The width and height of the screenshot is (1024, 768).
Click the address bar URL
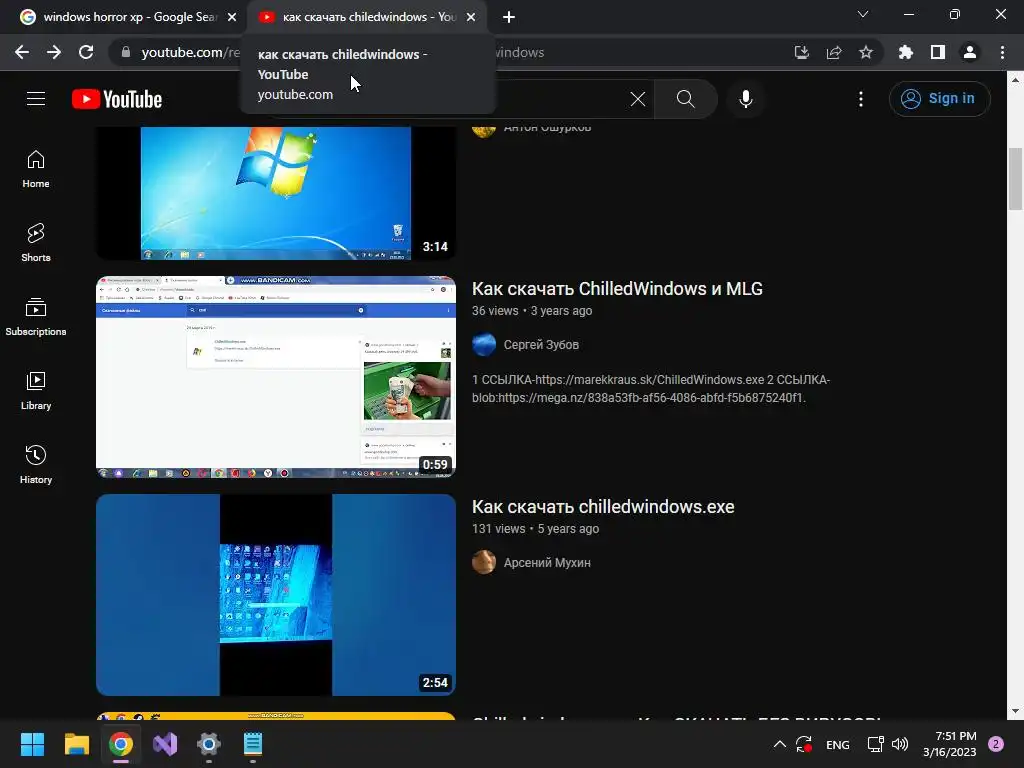click(x=191, y=52)
